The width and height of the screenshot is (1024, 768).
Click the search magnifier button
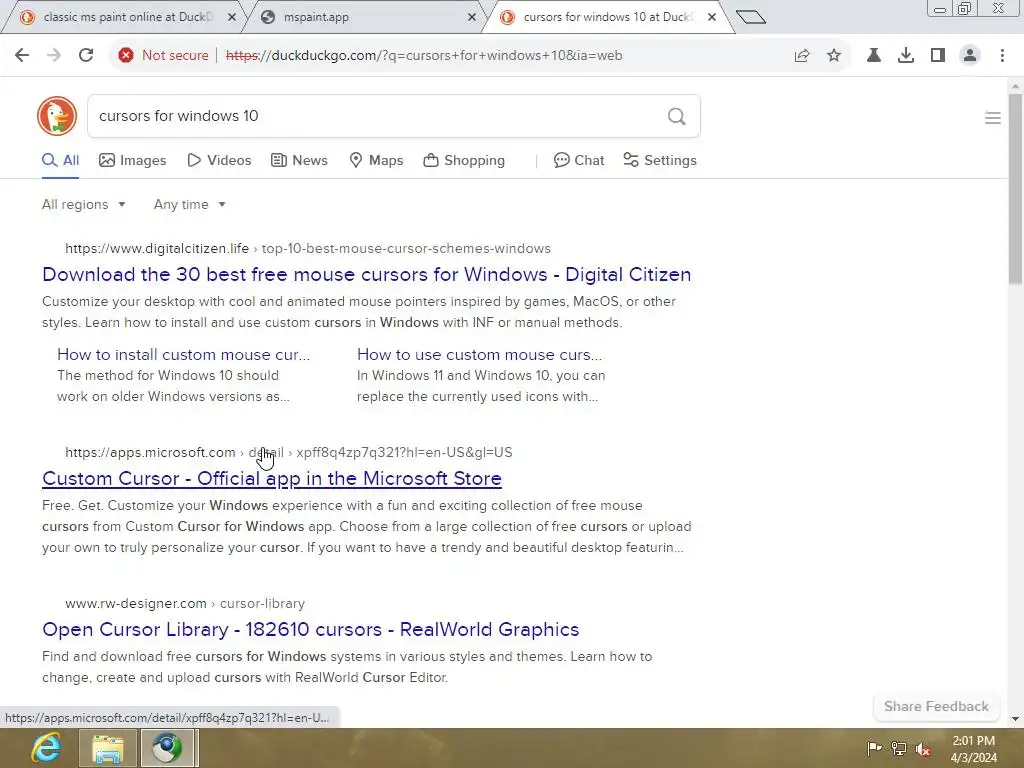coord(677,116)
